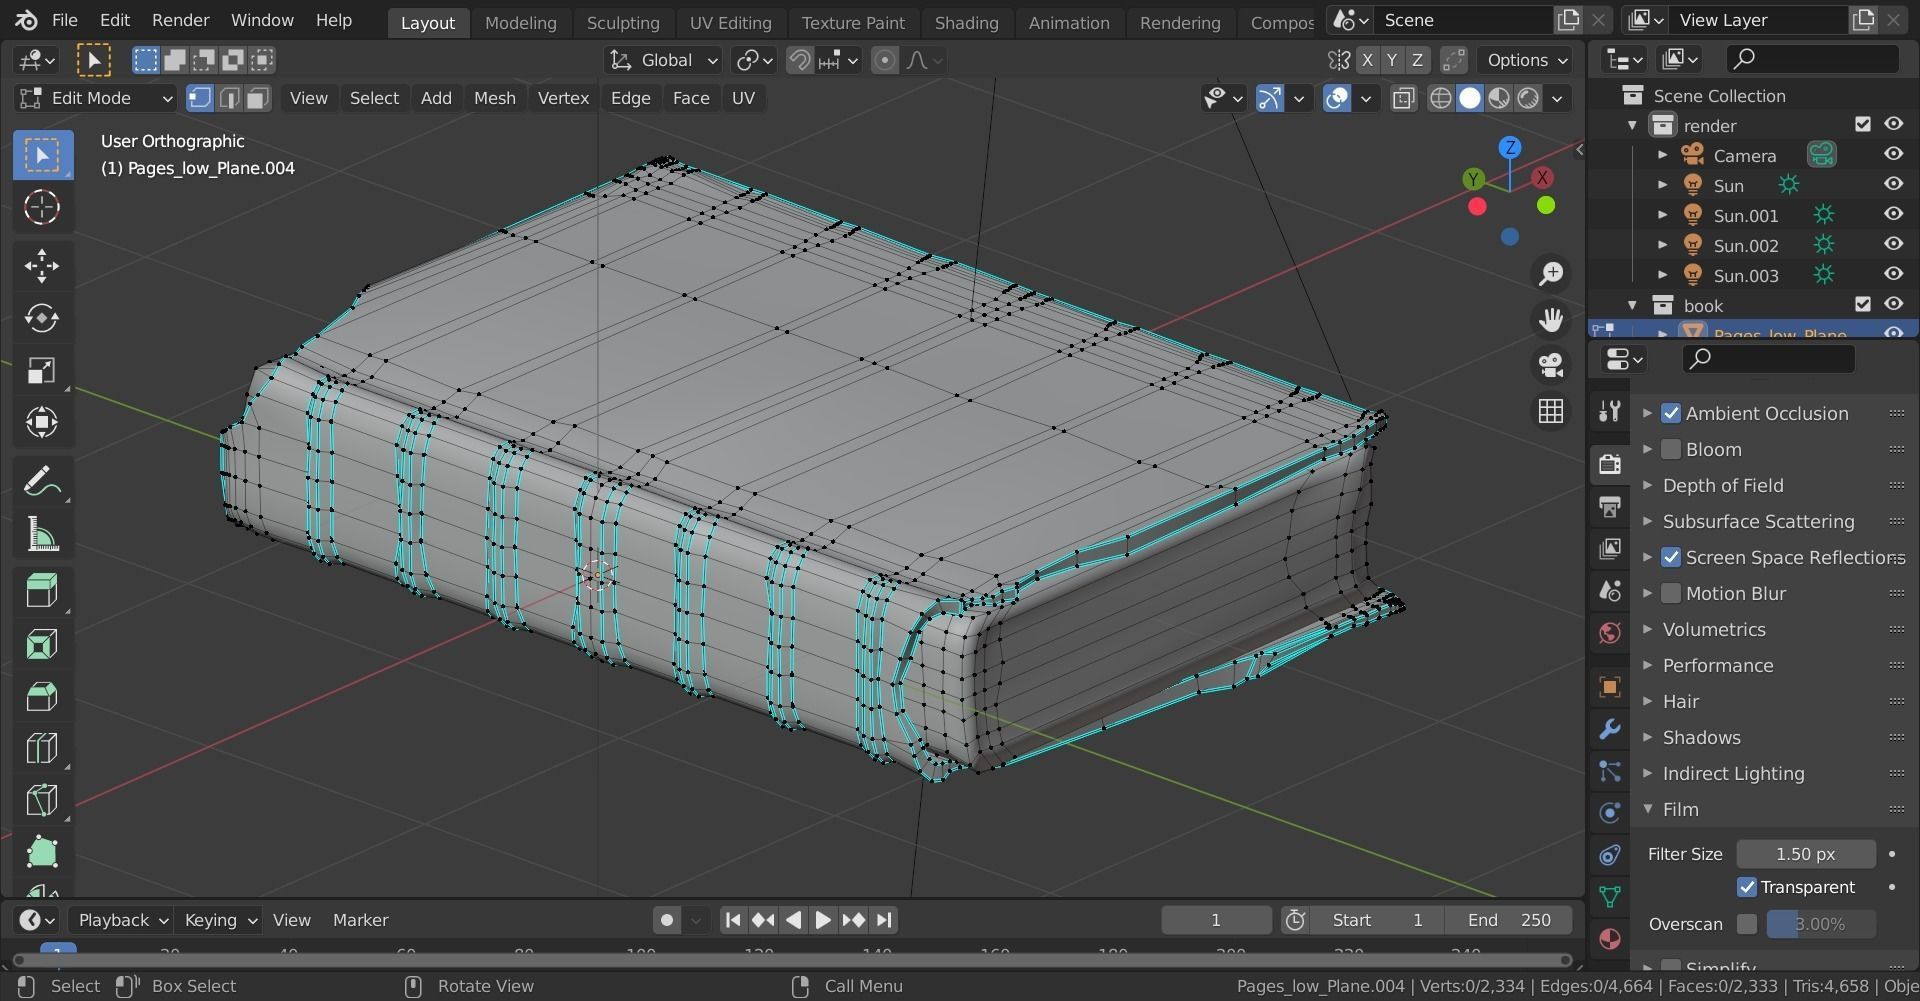Select the Annotate tool

tap(42, 482)
